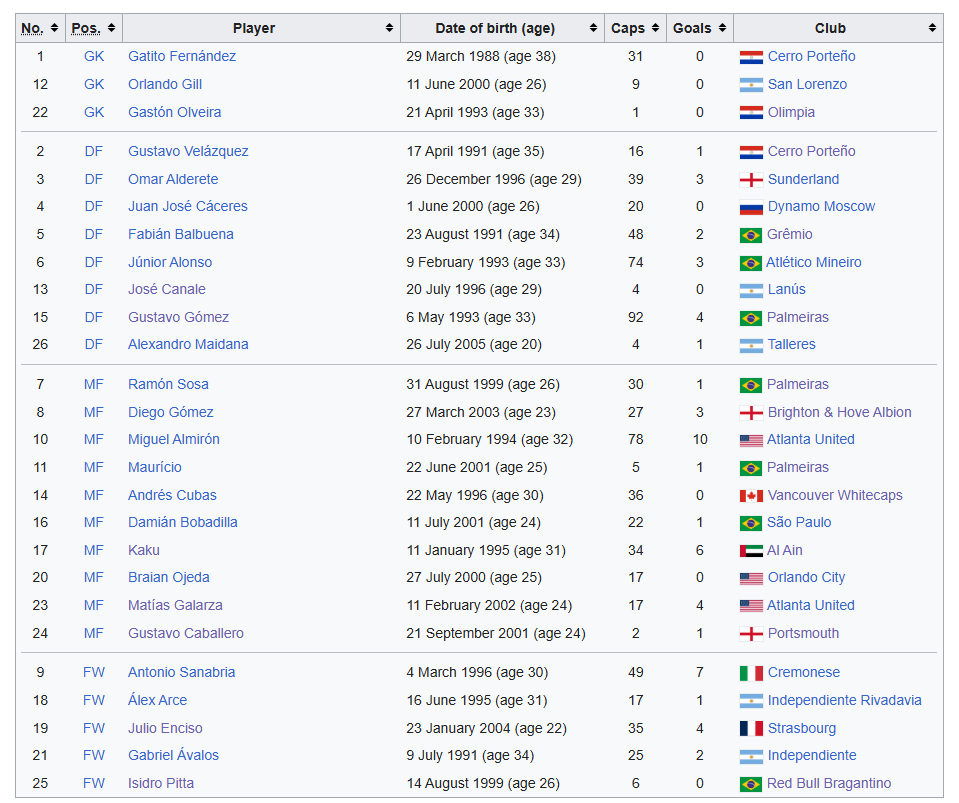
Task: Open the Red Bull Bragantino club link
Action: [829, 783]
